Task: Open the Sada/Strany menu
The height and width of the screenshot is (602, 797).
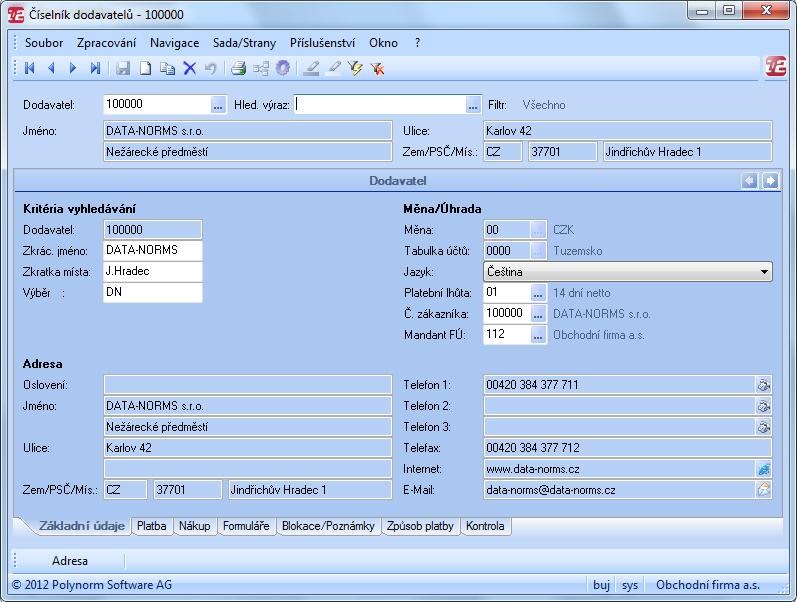Action: [x=244, y=43]
